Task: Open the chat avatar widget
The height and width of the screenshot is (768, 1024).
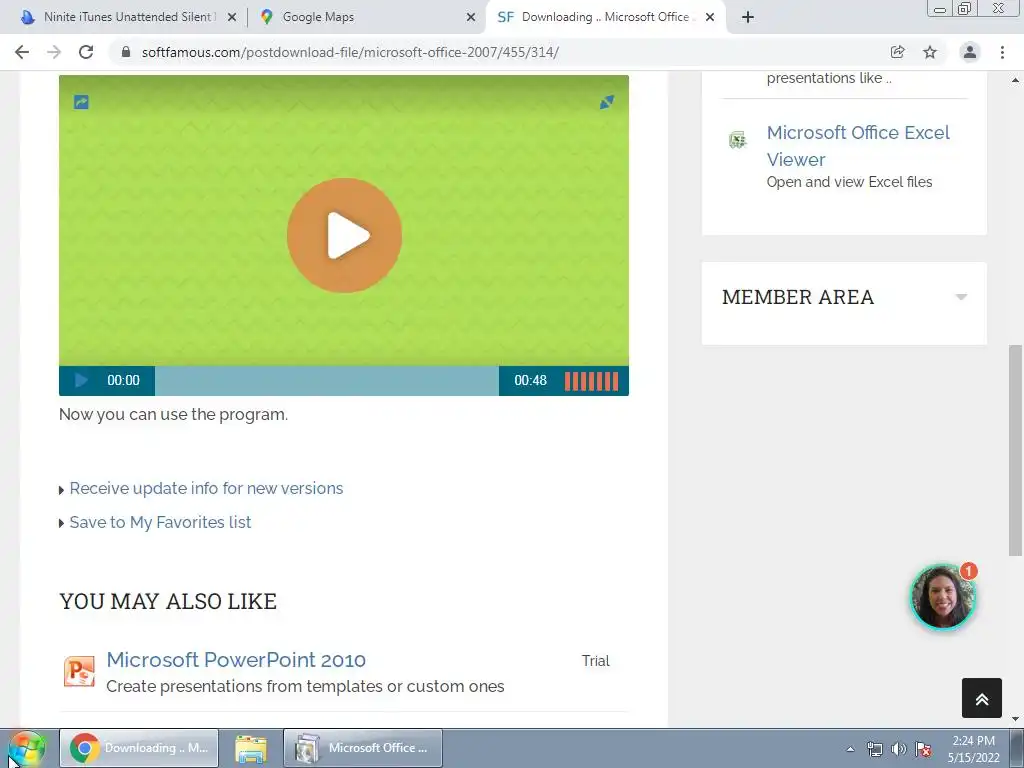Action: click(942, 597)
